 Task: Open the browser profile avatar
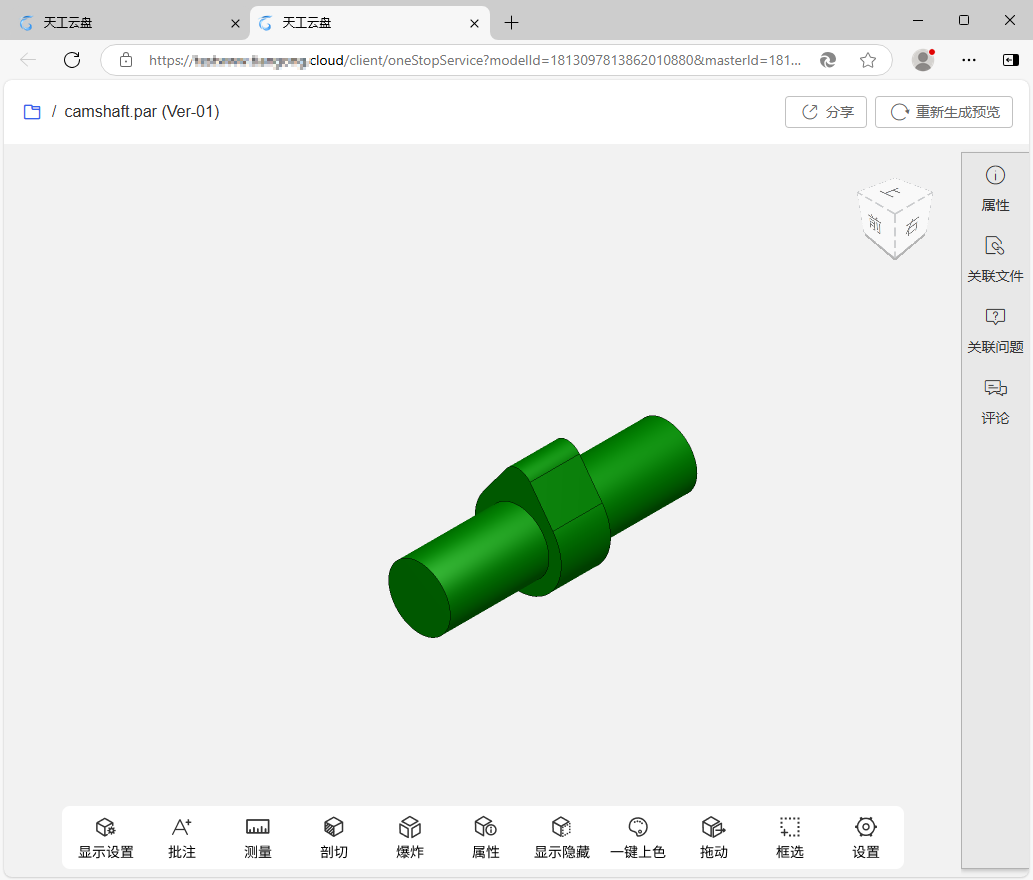coord(923,60)
